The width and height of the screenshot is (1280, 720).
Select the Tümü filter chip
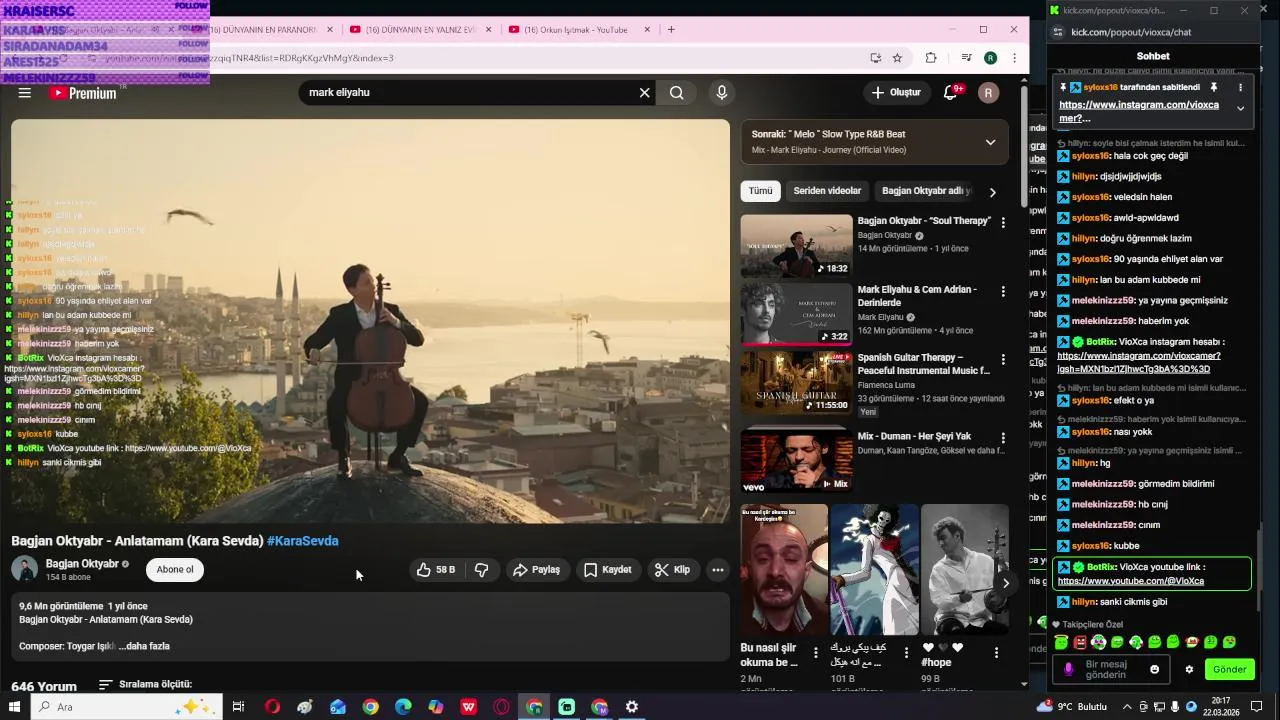pos(761,191)
